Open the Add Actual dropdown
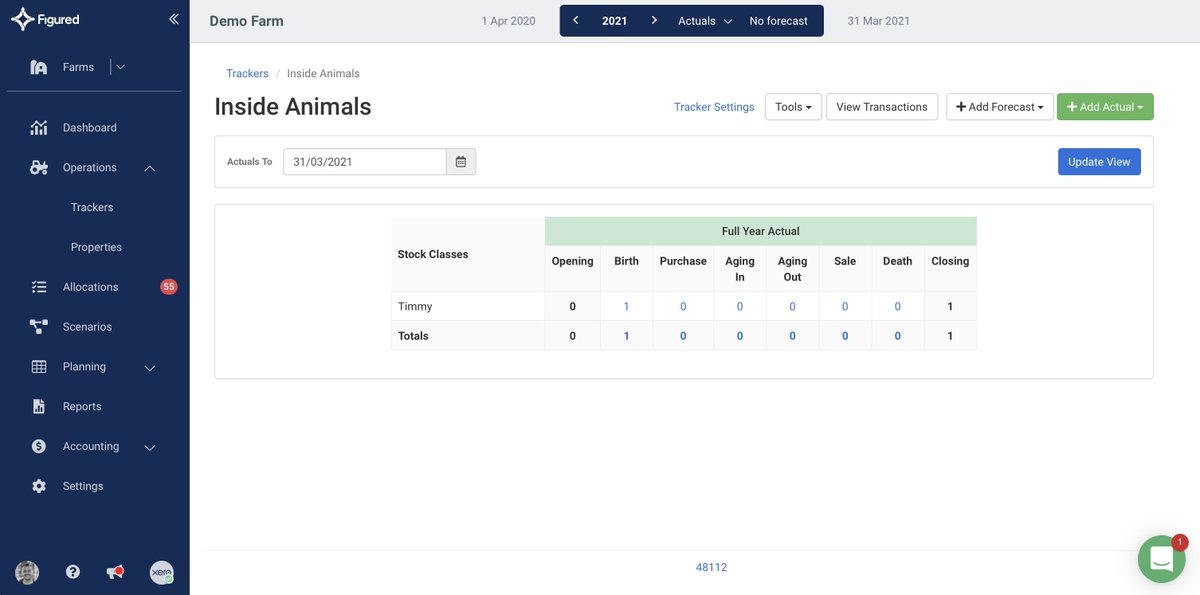 click(1105, 107)
